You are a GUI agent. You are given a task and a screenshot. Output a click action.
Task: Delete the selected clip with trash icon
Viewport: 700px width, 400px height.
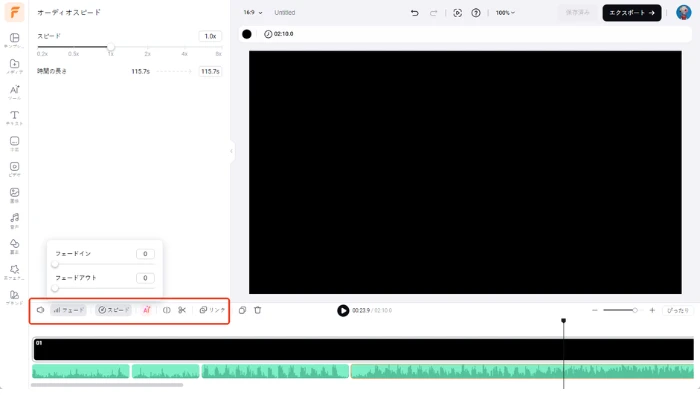(258, 310)
